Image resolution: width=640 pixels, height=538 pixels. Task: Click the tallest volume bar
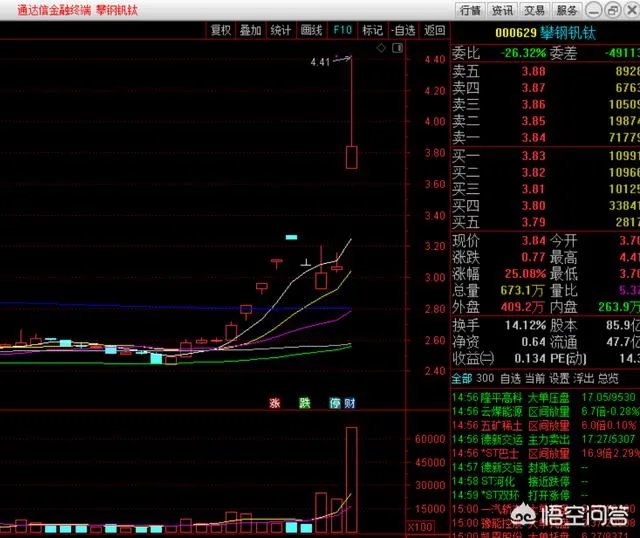point(351,480)
